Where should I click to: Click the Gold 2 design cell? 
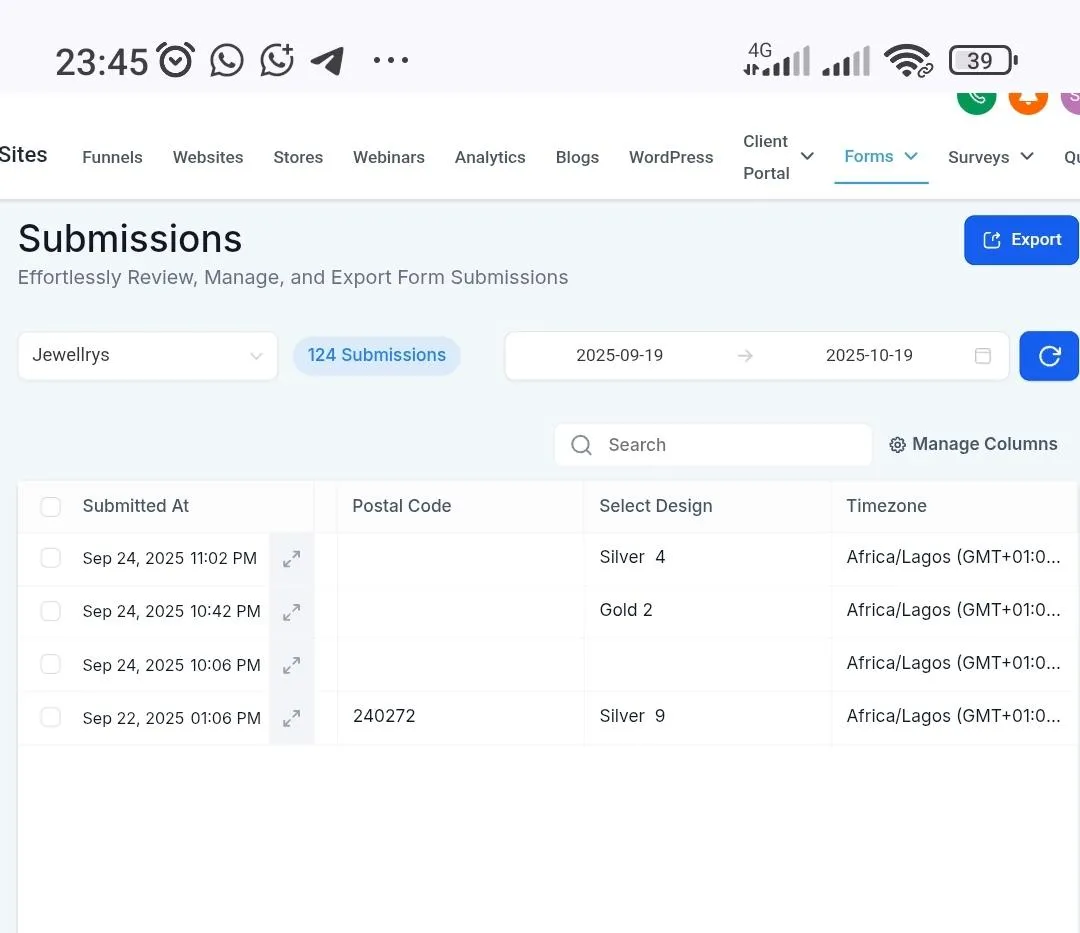(625, 610)
